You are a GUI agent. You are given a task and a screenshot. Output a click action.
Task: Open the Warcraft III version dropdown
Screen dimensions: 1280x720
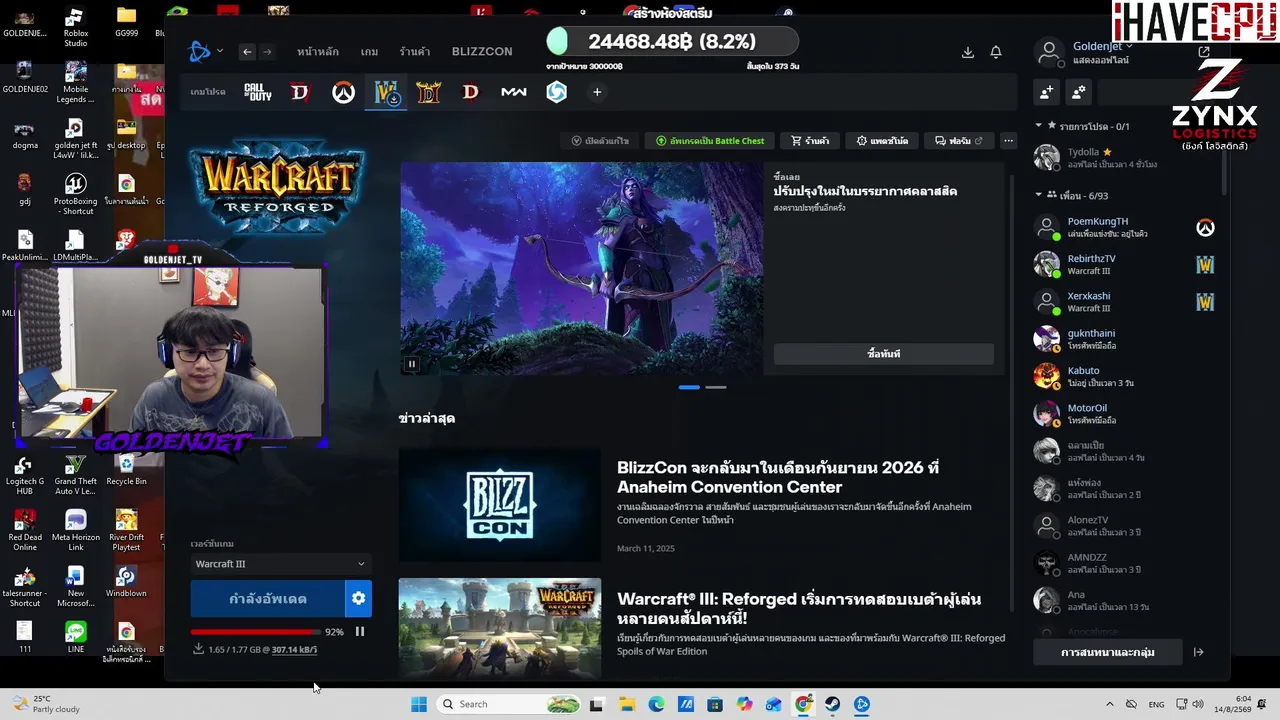280,564
